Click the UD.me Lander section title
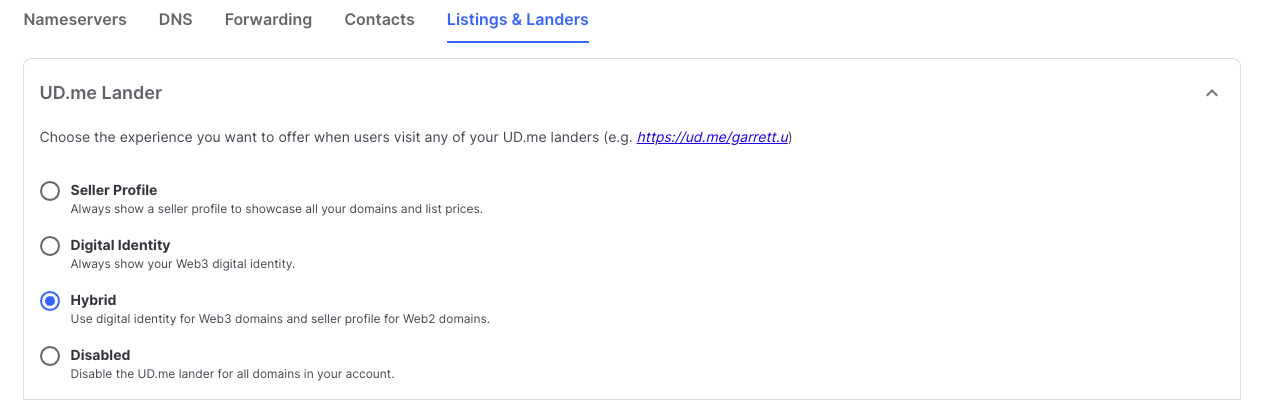This screenshot has width=1262, height=411. pyautogui.click(x=101, y=93)
